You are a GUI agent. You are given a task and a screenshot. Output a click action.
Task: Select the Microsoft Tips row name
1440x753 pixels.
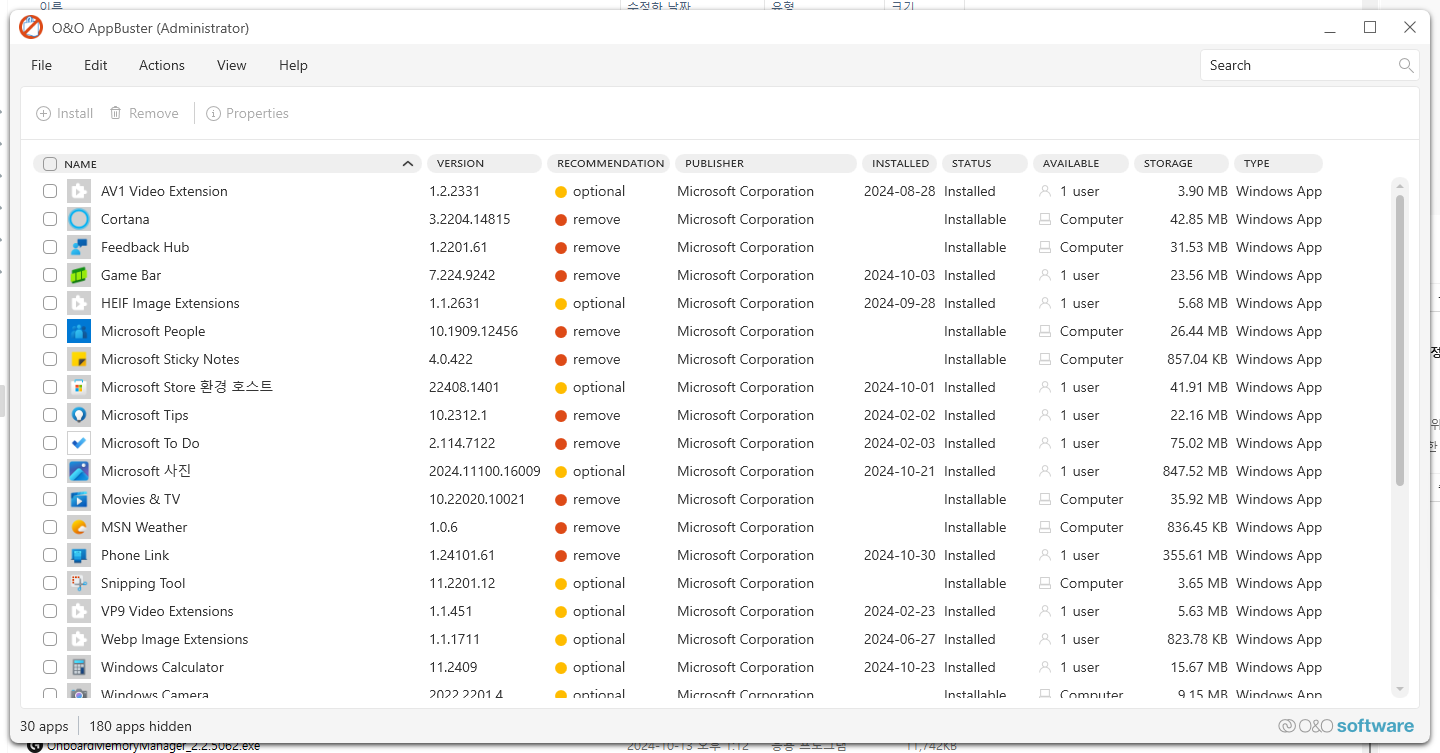coord(145,415)
